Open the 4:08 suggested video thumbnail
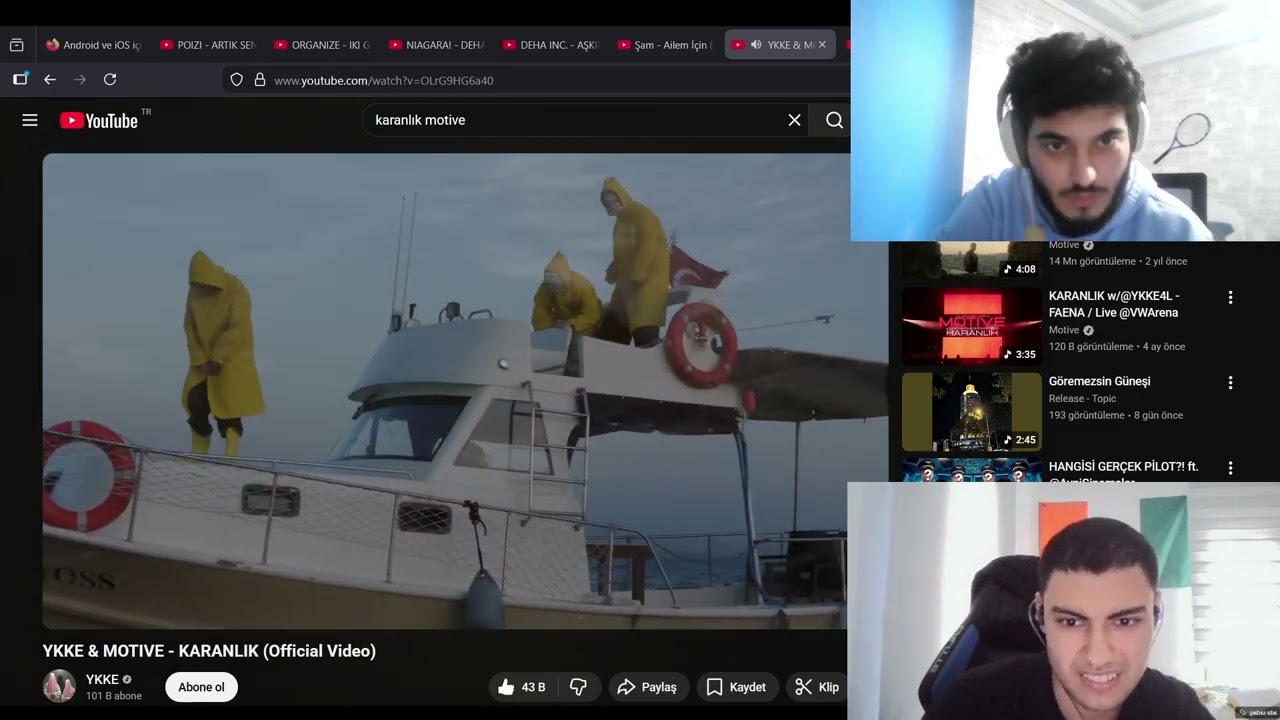This screenshot has height=720, width=1280. coord(972,260)
